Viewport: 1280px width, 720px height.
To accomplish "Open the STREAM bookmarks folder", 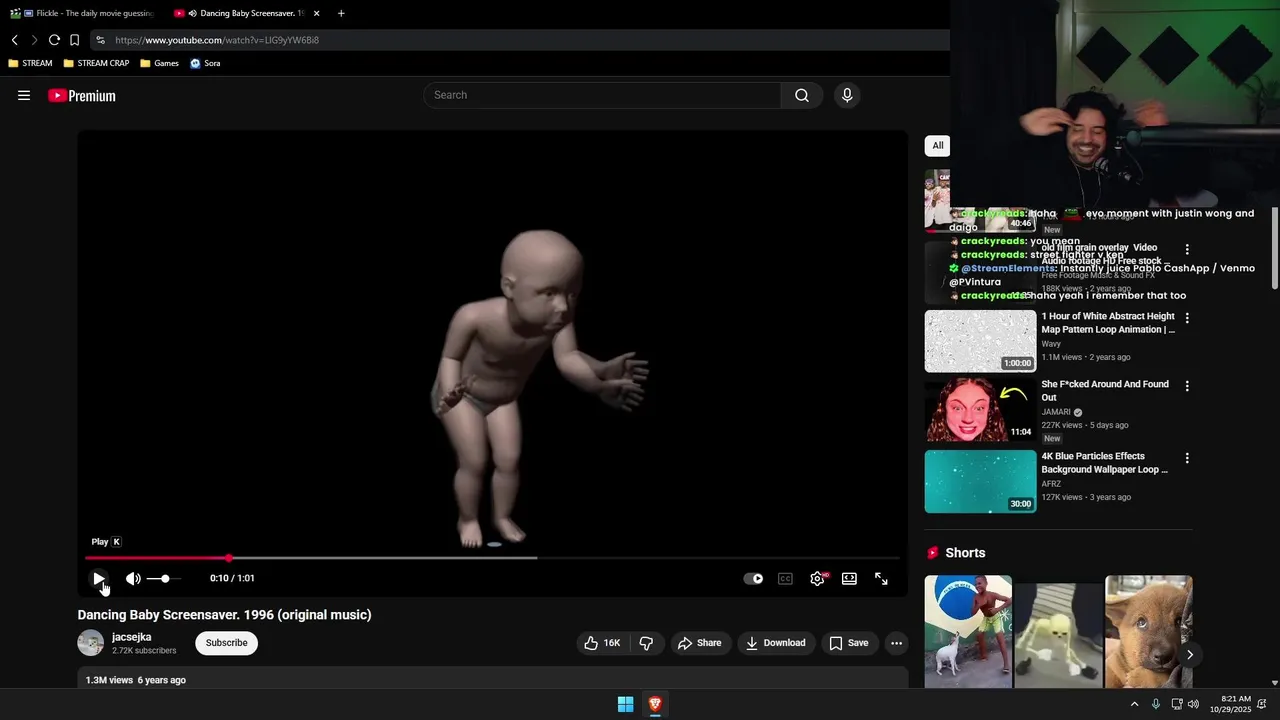I will point(30,63).
